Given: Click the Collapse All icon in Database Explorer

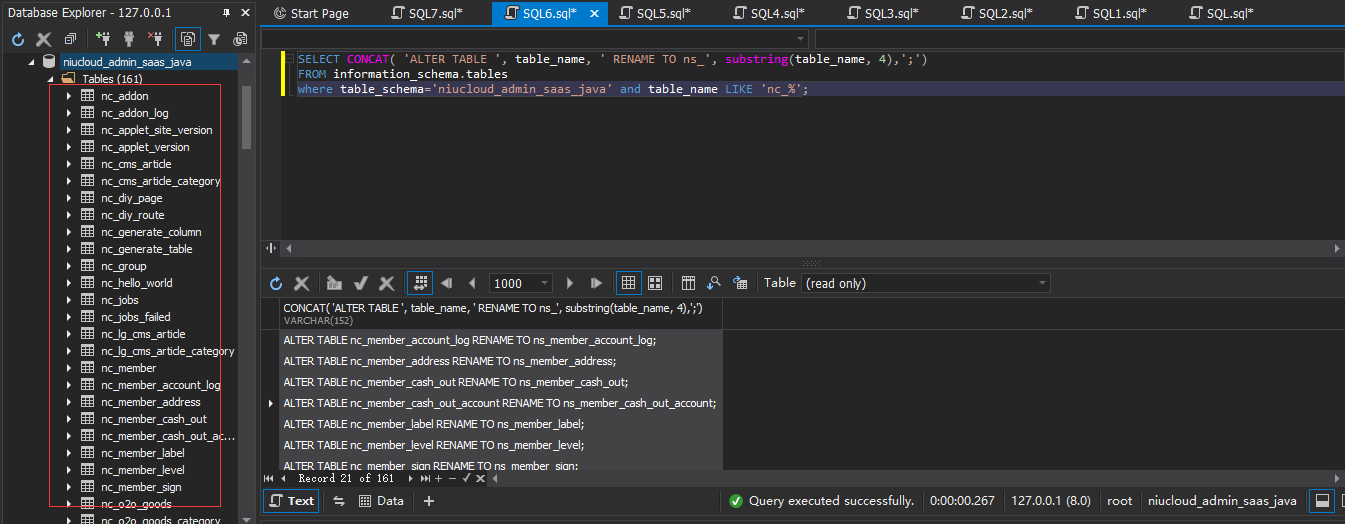Looking at the screenshot, I should point(70,39).
